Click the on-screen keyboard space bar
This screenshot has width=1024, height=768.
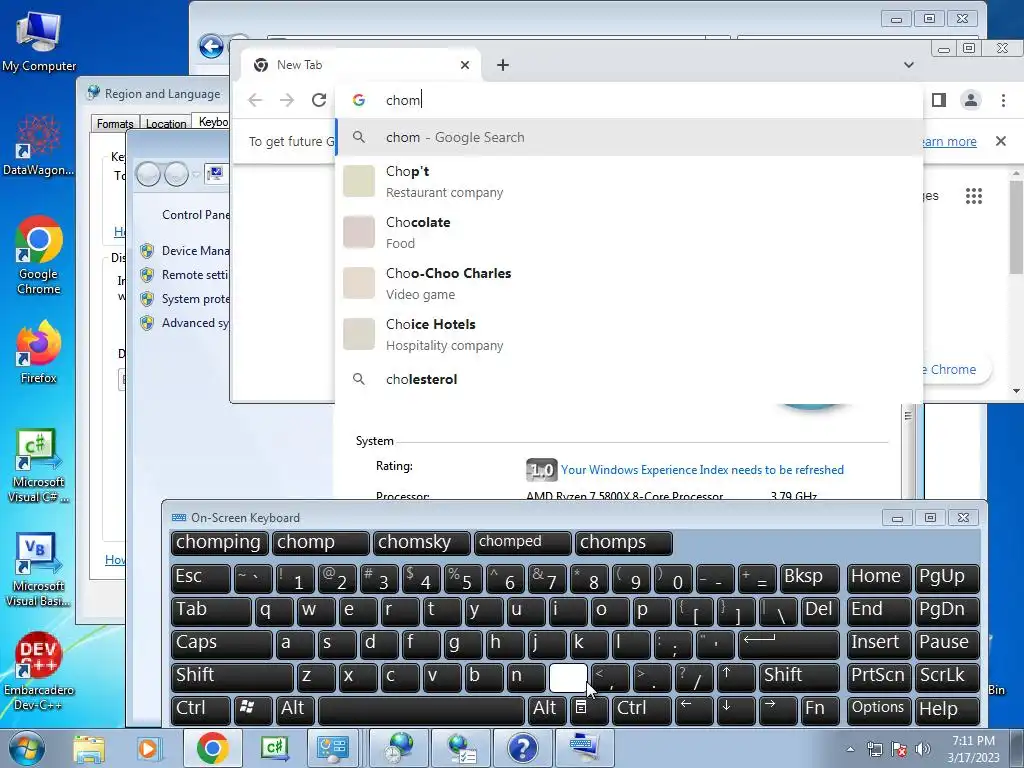pyautogui.click(x=422, y=709)
